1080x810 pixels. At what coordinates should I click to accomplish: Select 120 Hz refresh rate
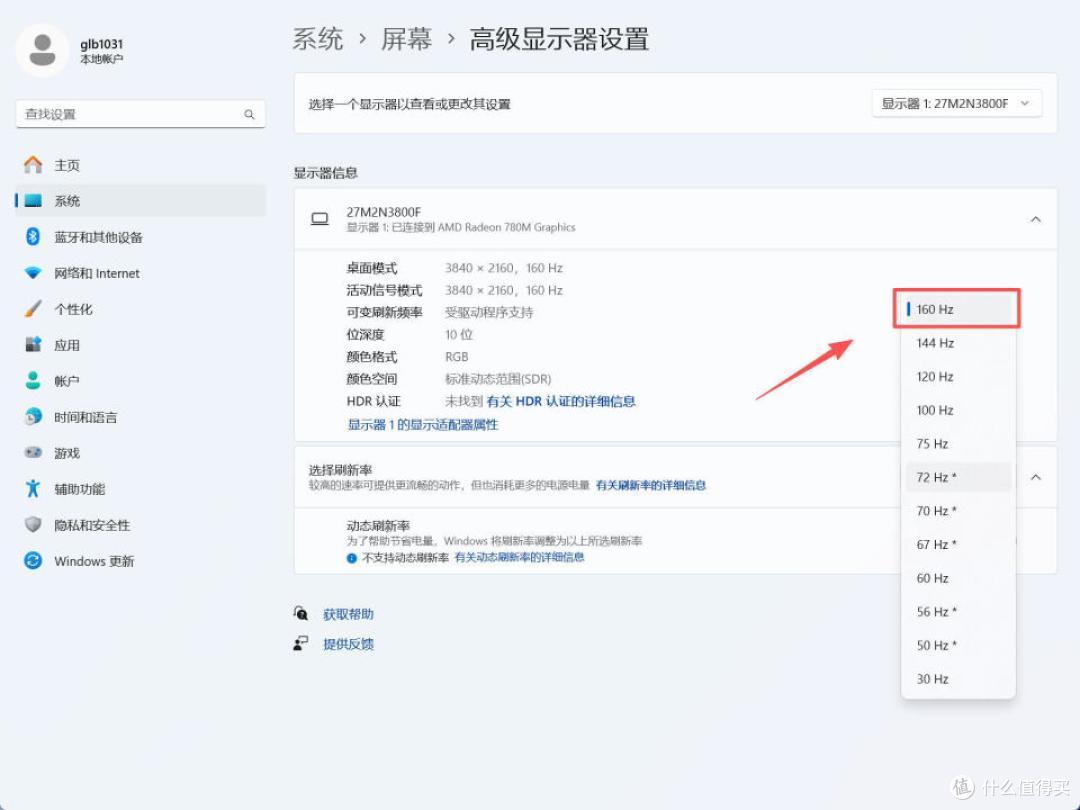click(x=957, y=377)
